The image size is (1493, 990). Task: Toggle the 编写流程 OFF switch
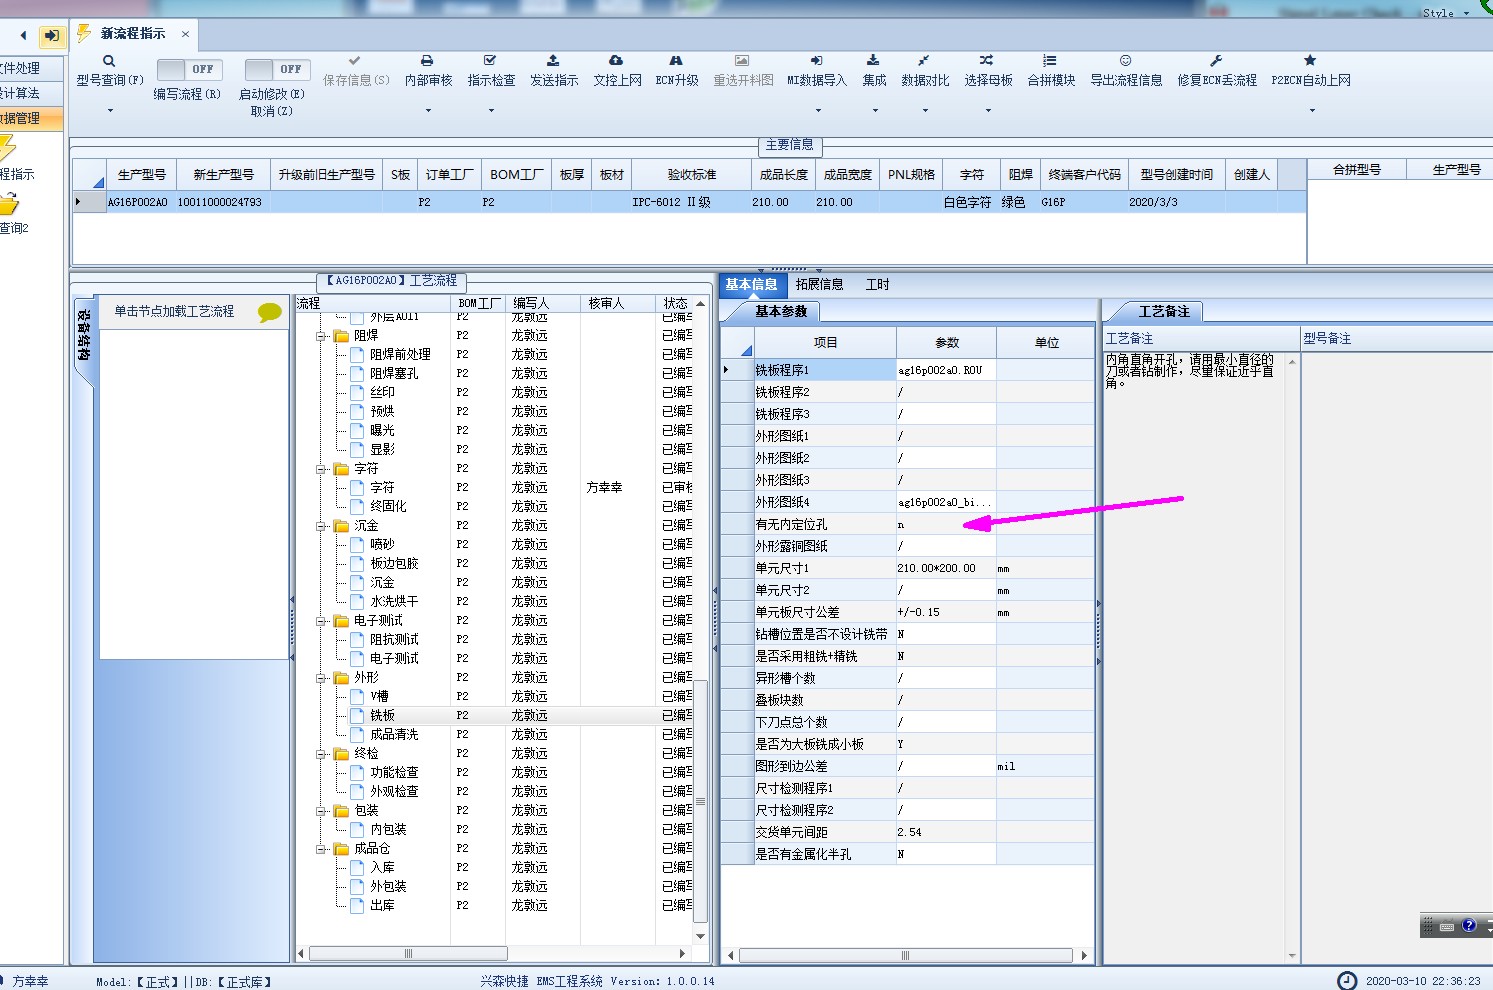189,69
